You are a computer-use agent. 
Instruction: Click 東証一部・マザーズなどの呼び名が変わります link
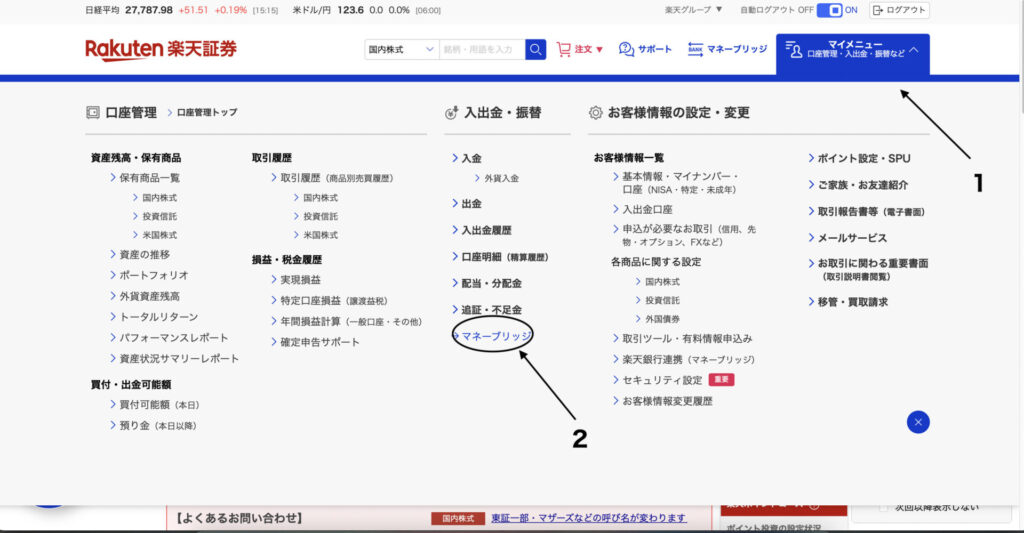588,518
